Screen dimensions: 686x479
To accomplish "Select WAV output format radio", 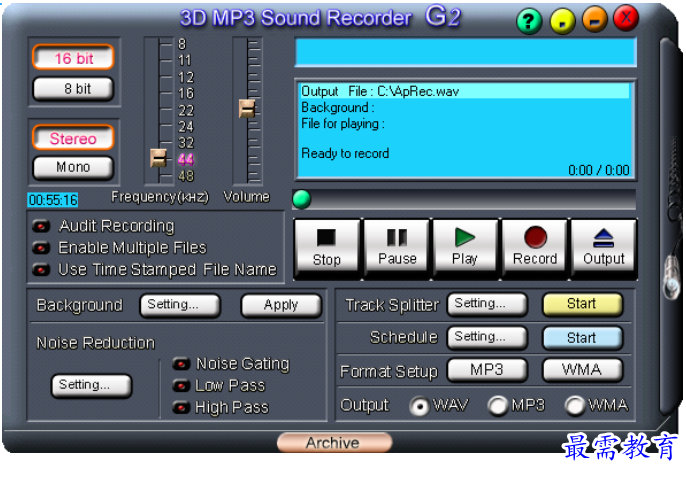I will pos(419,406).
